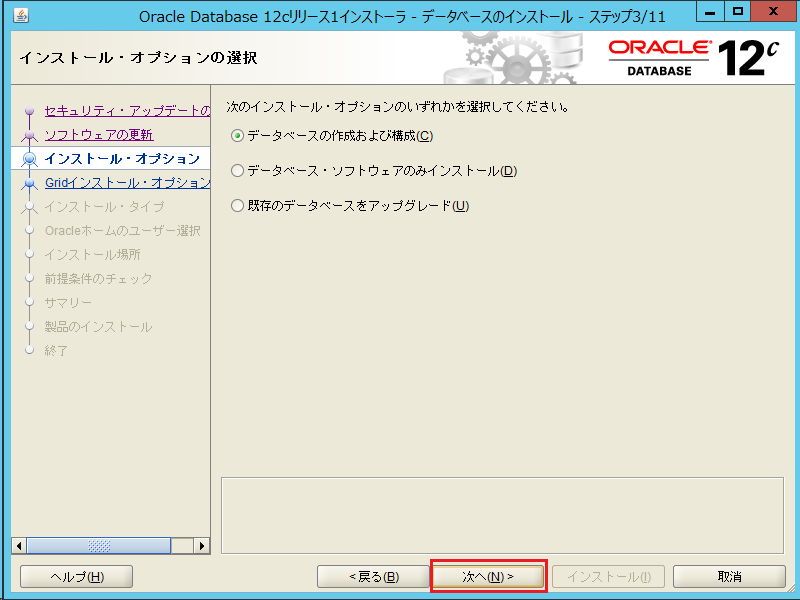Click left arrow of sidebar scrollbar
800x600 pixels.
click(19, 546)
